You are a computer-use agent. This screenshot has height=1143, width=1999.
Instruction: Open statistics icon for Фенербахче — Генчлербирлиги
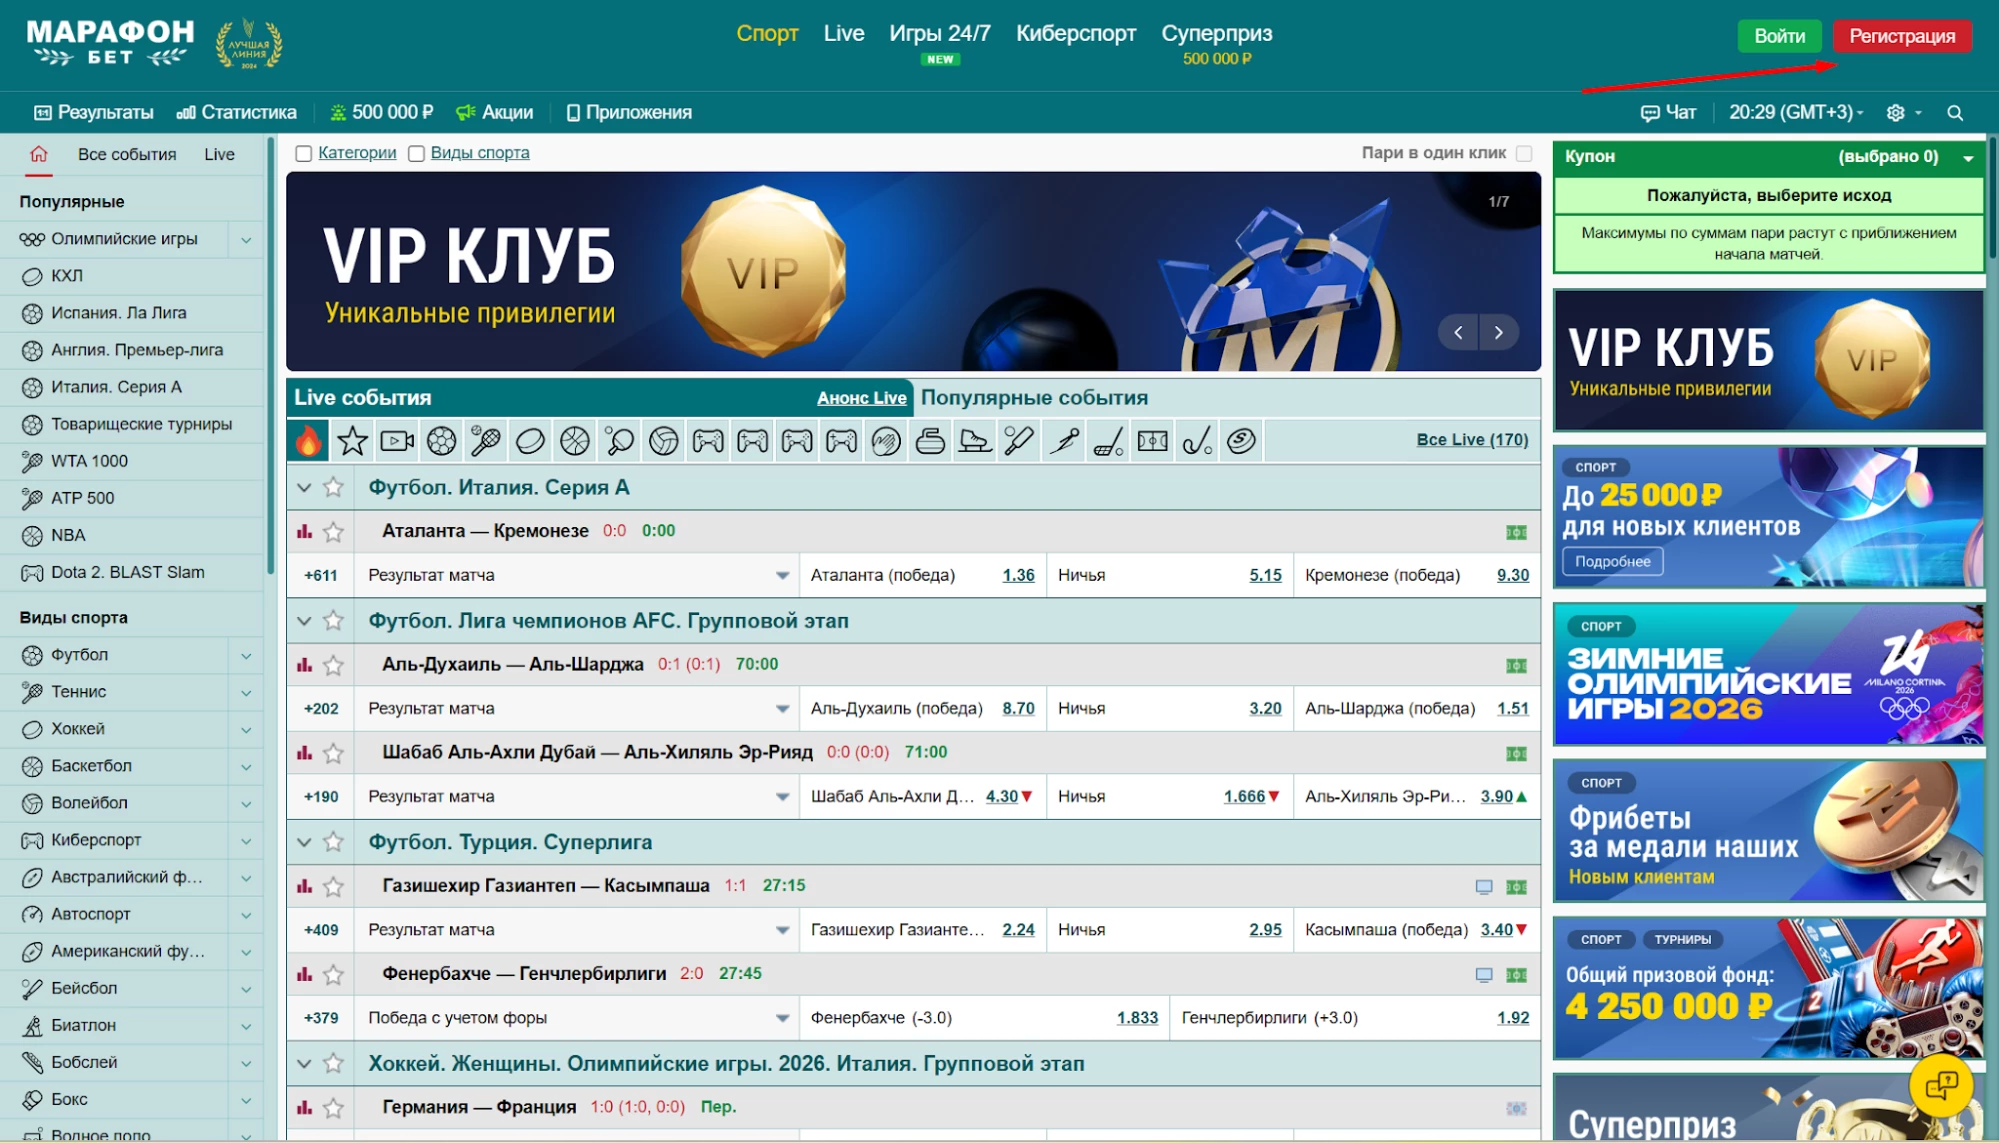click(x=304, y=973)
